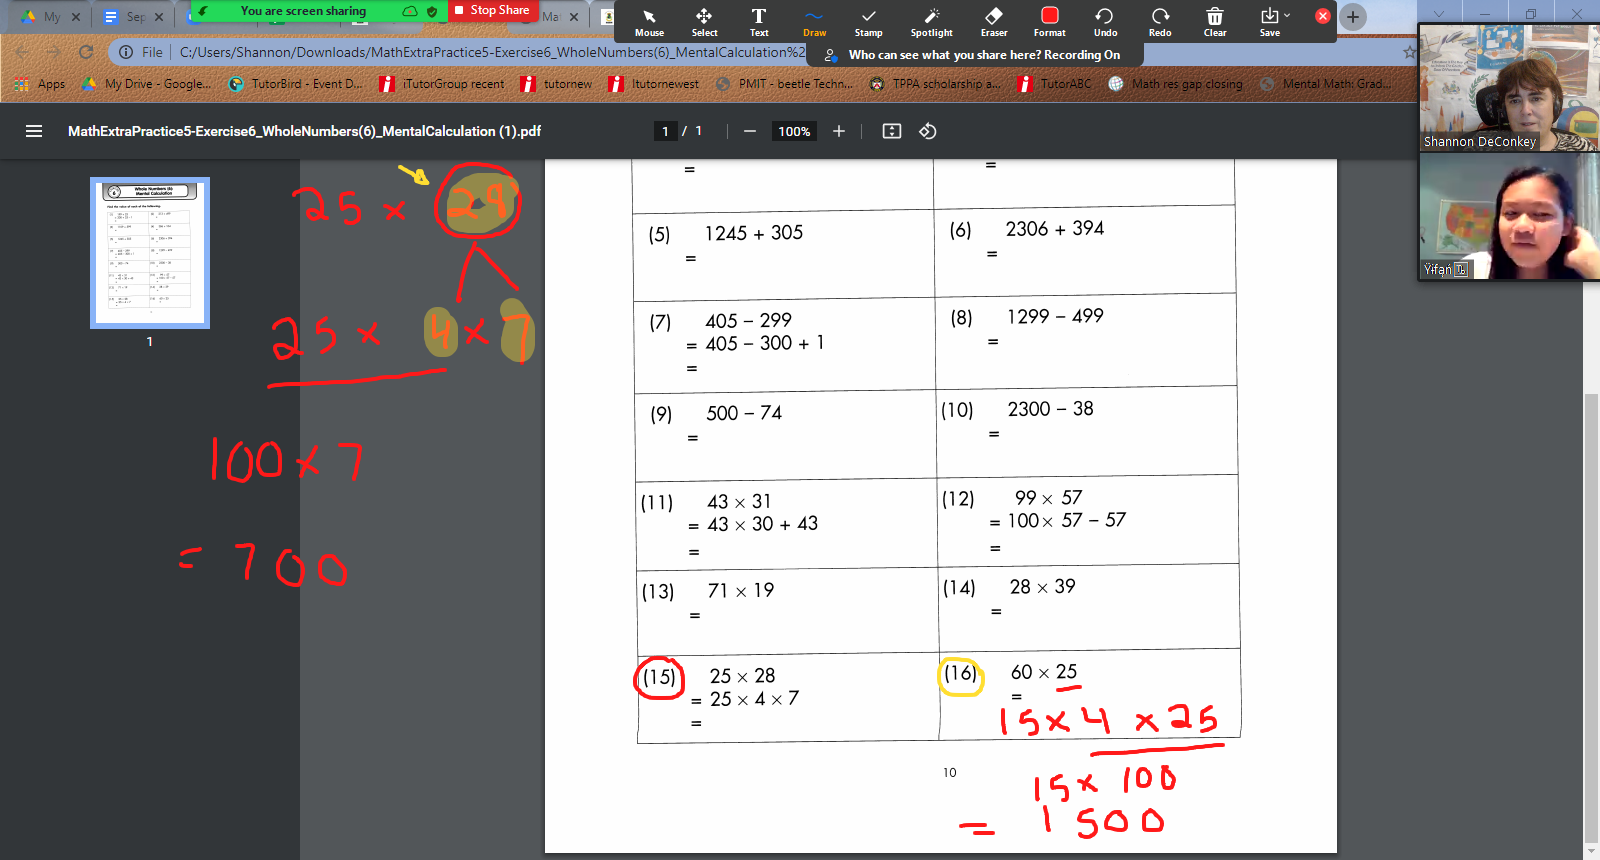
Task: Bookmark this page with the star
Action: click(1409, 52)
